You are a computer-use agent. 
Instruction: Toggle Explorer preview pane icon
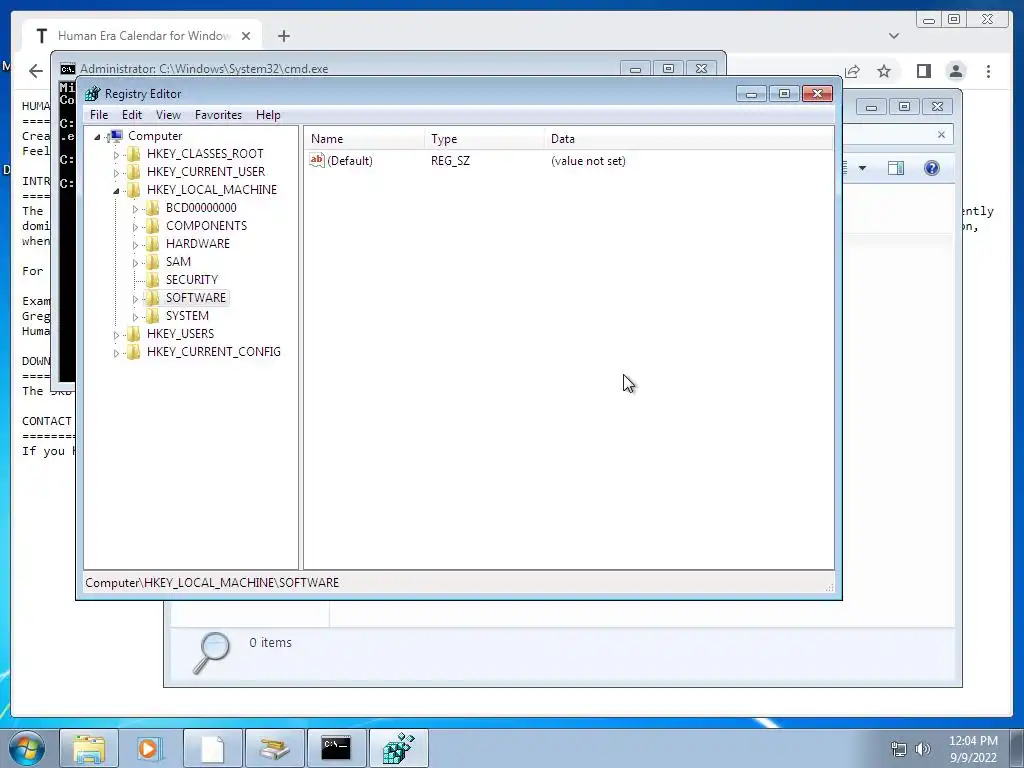896,168
